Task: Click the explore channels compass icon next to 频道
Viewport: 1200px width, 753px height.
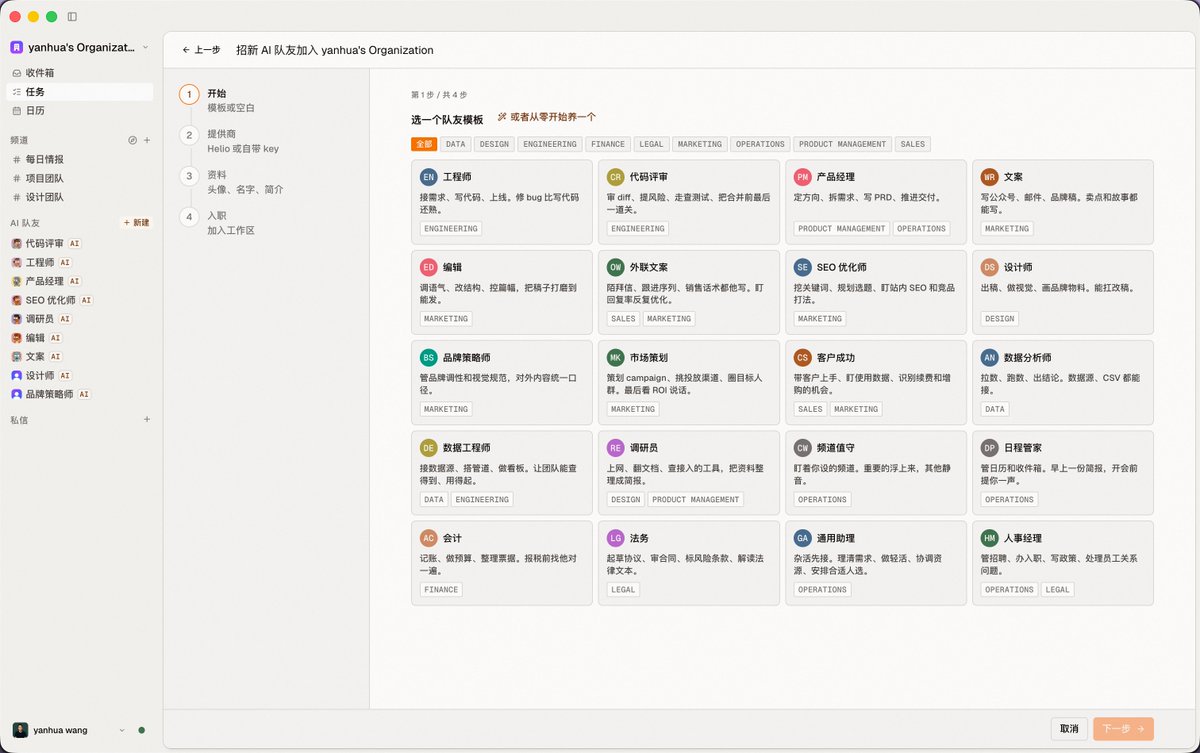Action: (x=132, y=140)
